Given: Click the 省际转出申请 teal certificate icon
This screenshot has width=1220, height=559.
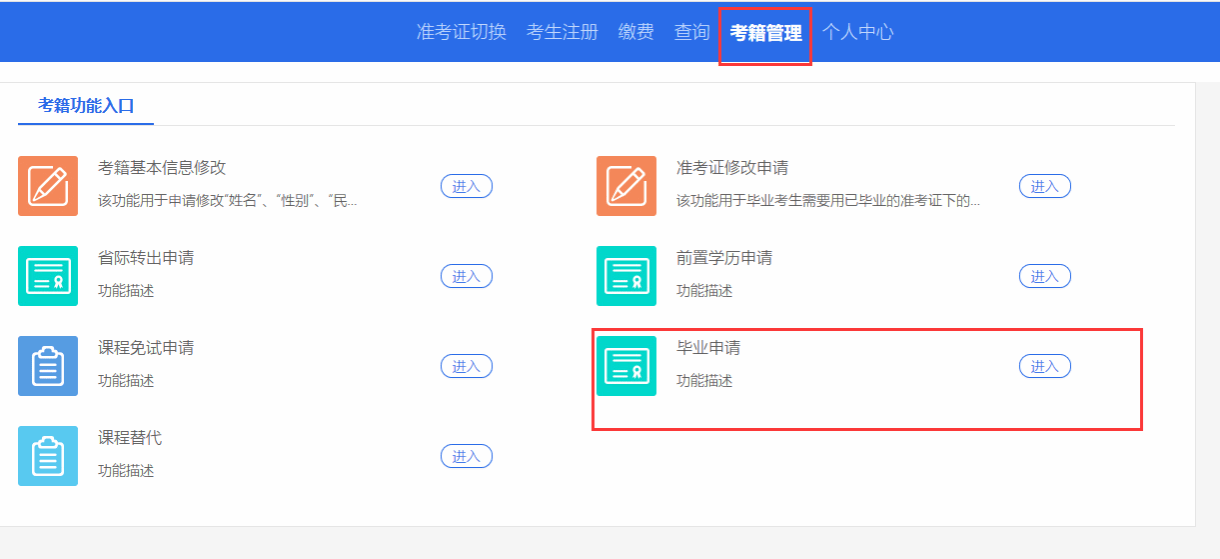Looking at the screenshot, I should (x=48, y=276).
